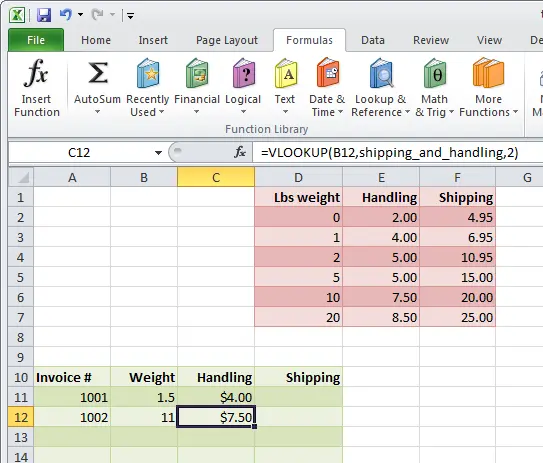Viewport: 543px width, 463px height.
Task: Open the Recently Used functions book
Action: click(148, 73)
